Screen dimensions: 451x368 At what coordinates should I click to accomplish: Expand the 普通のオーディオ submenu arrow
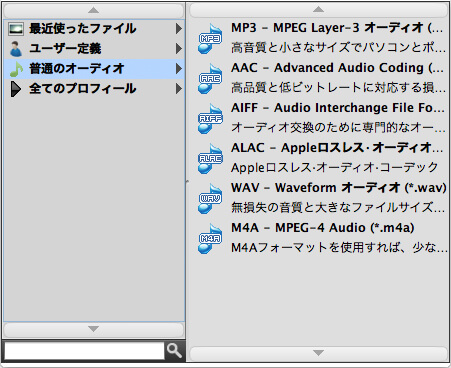tap(179, 69)
